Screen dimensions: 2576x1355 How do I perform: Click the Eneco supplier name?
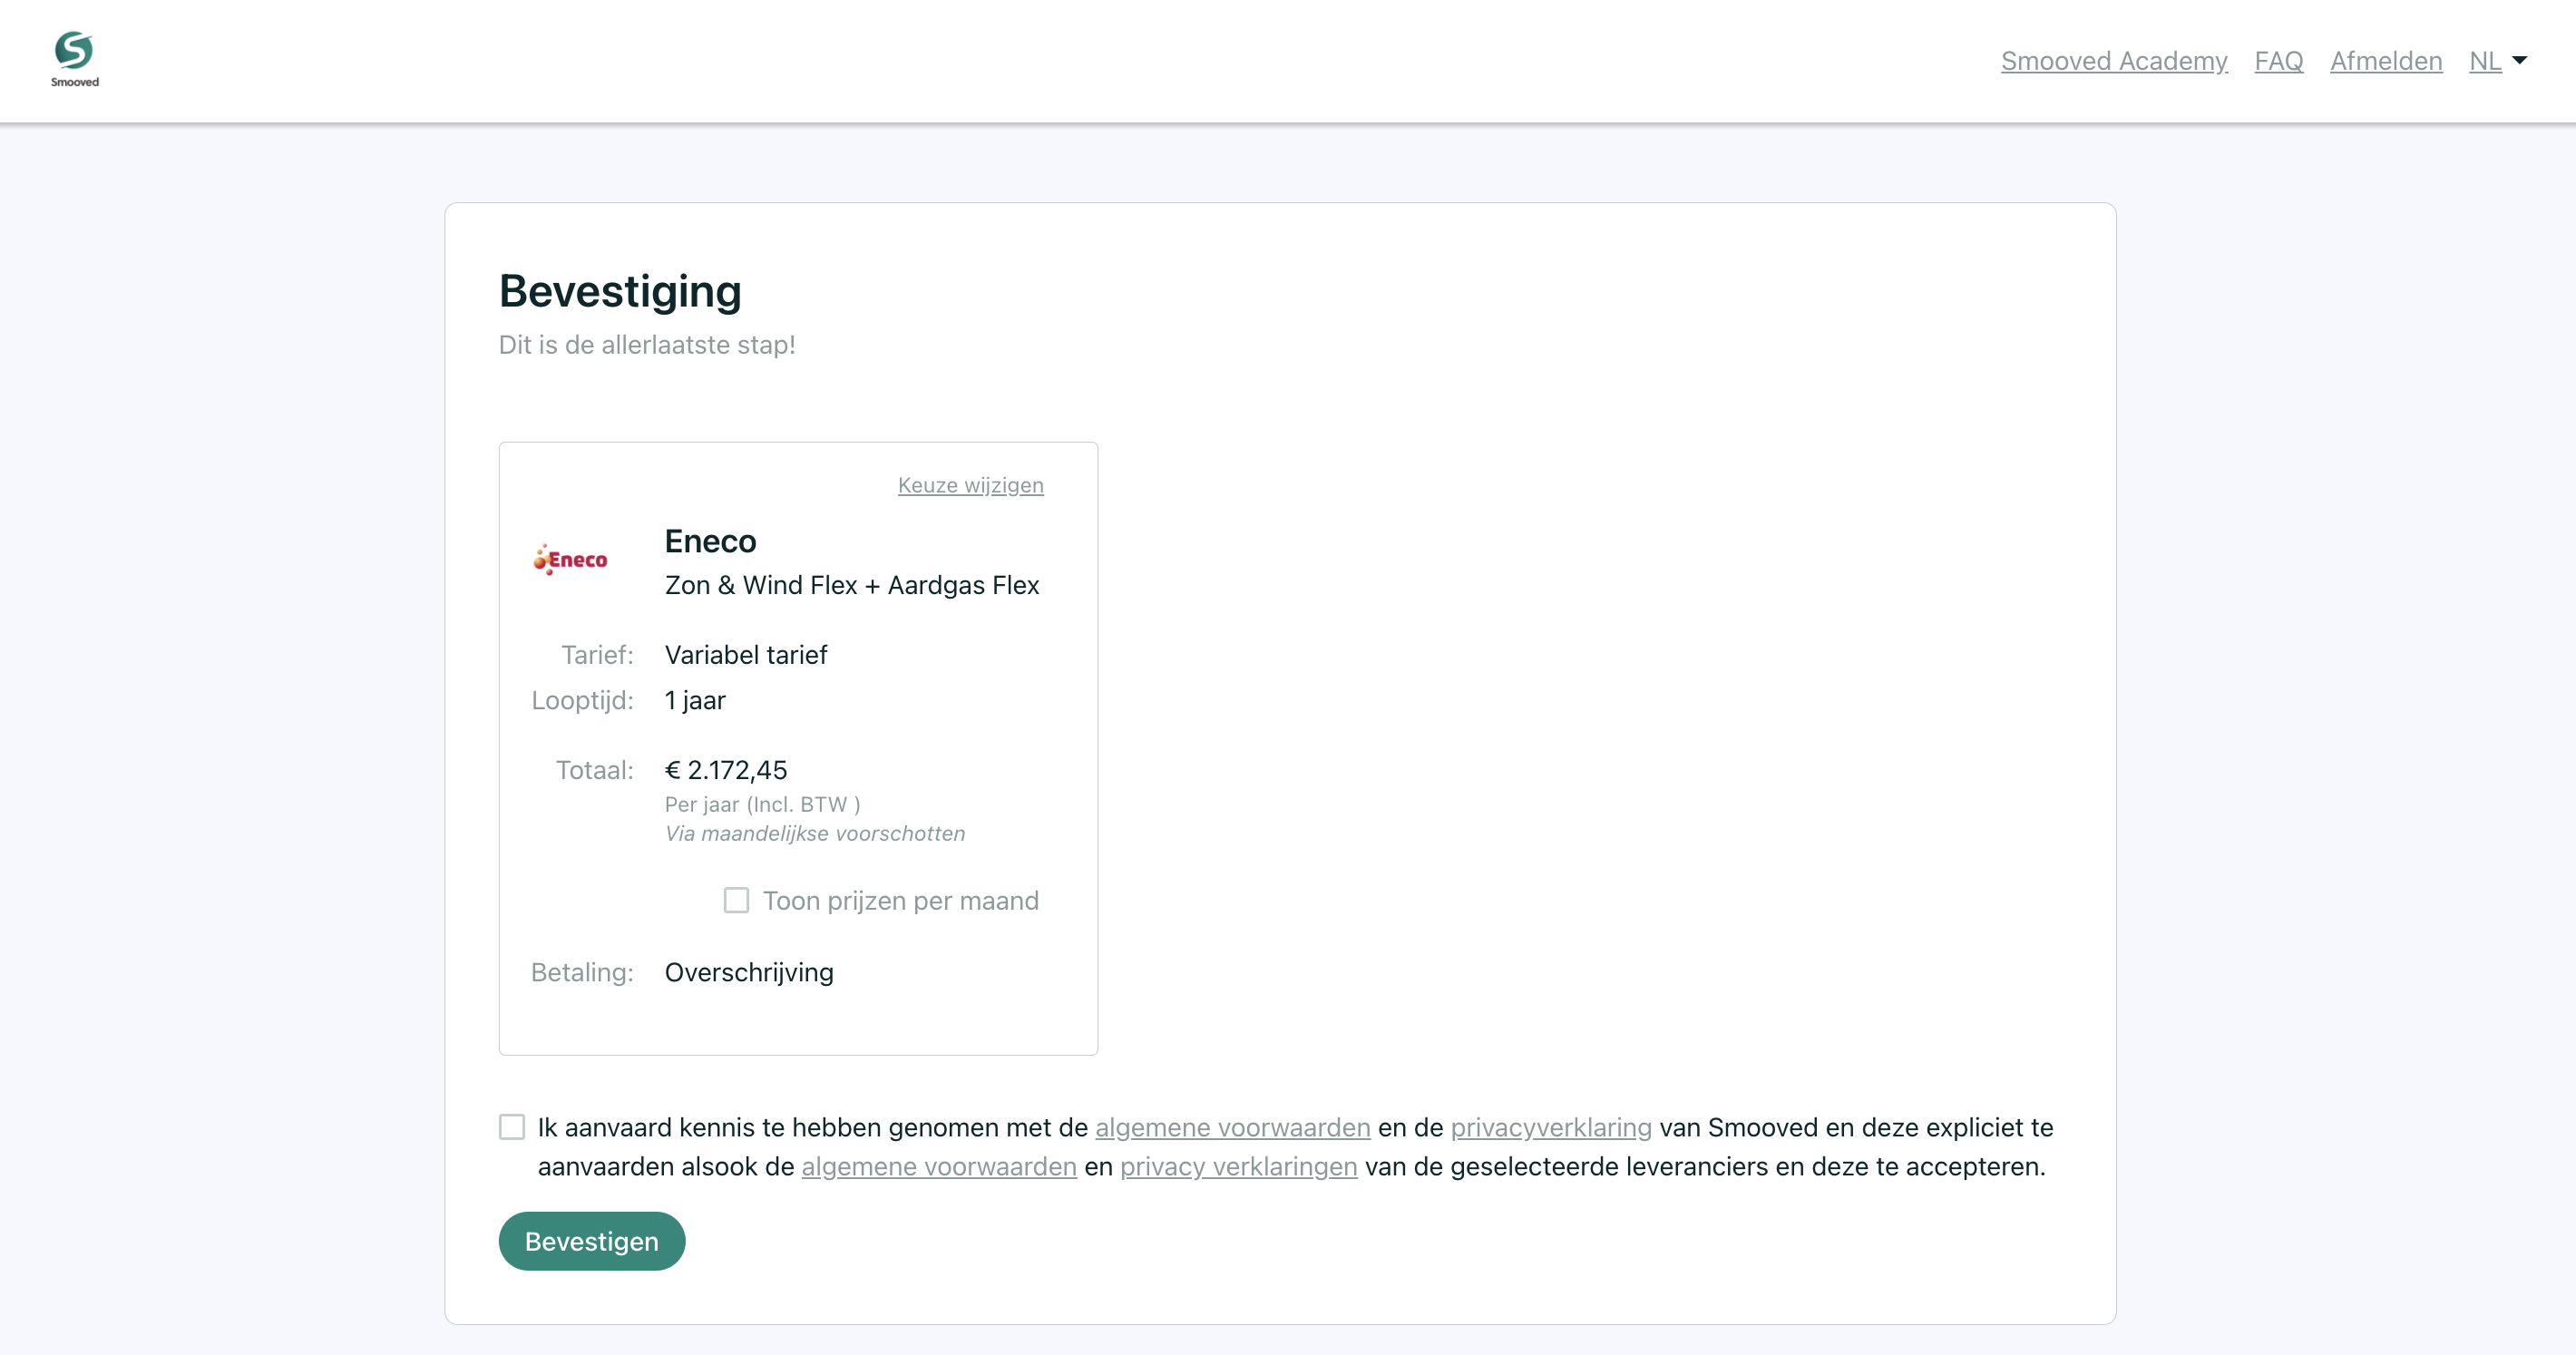[x=711, y=541]
